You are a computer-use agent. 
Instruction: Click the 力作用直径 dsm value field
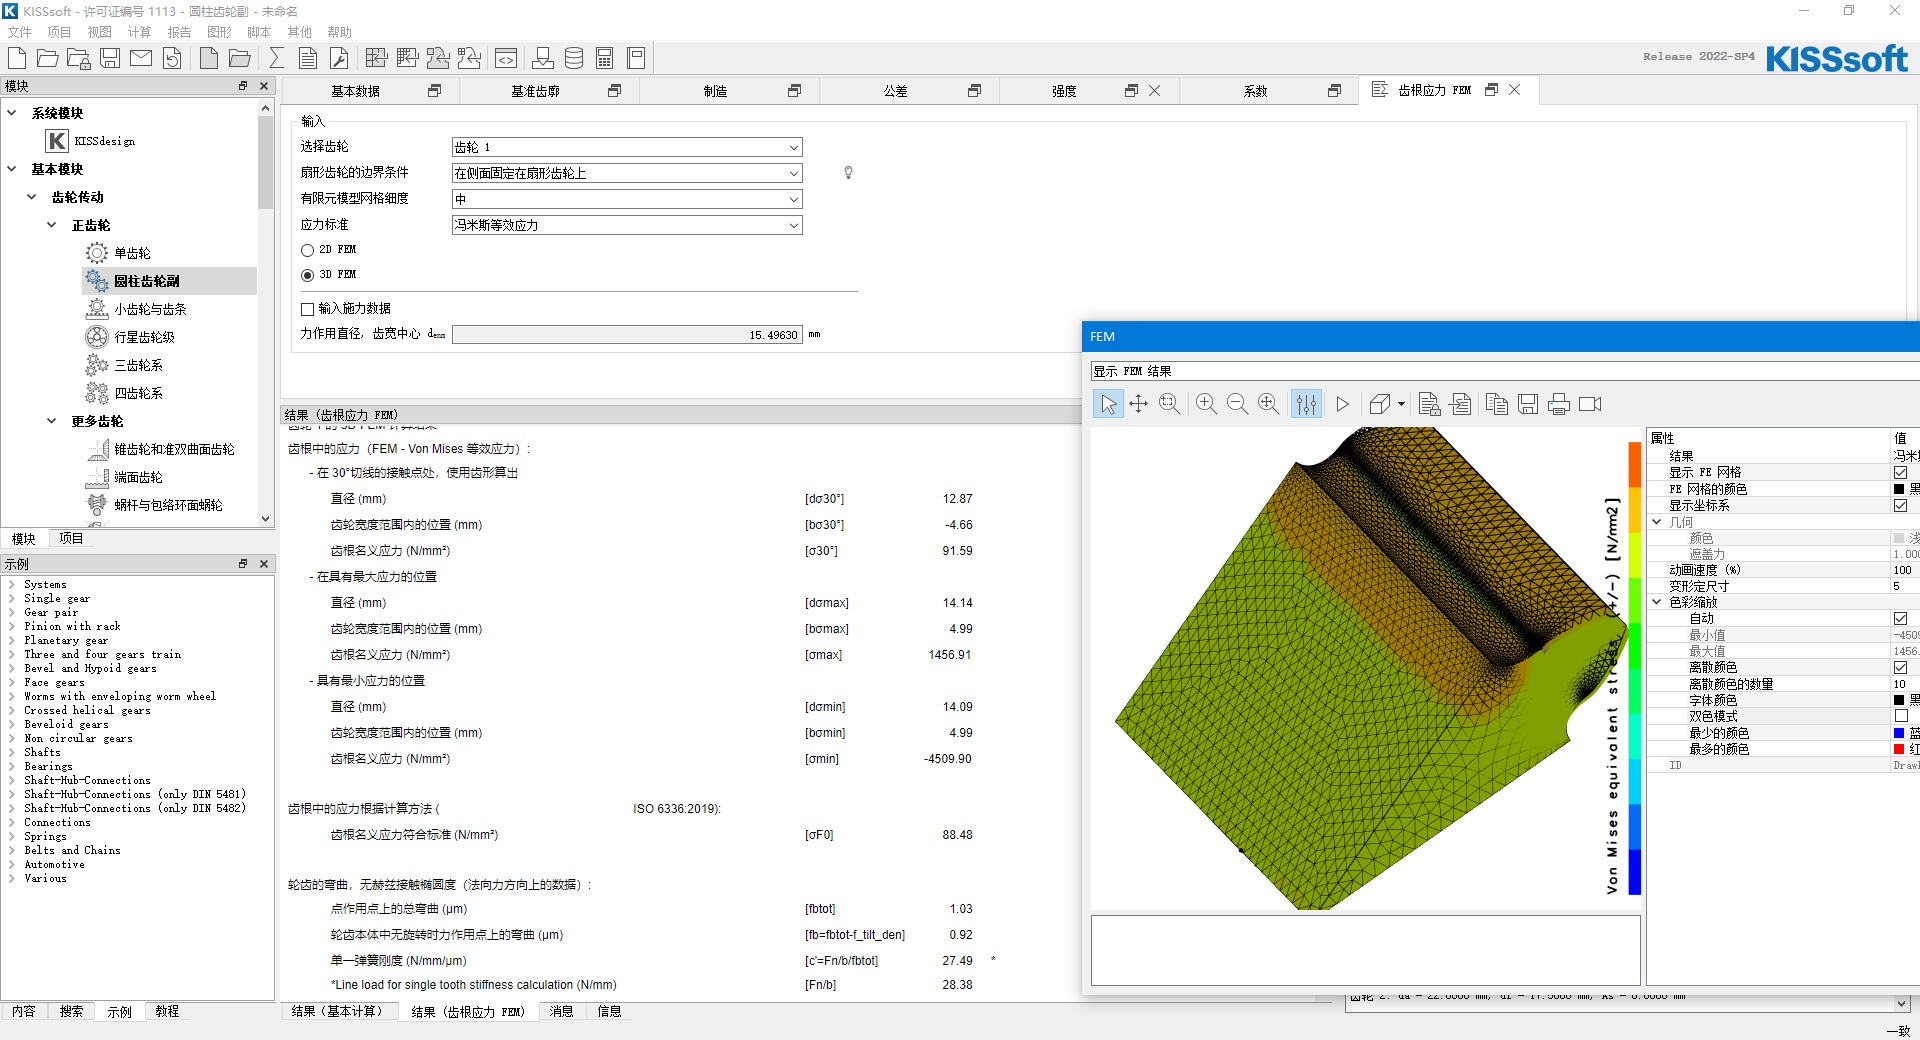627,335
